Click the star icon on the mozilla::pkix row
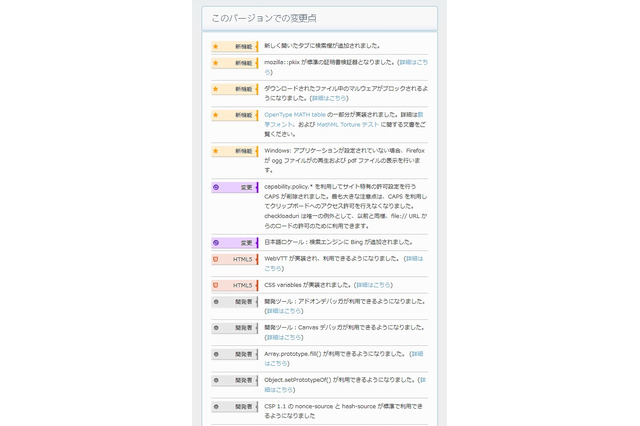Image resolution: width=640 pixels, height=426 pixels. coord(216,63)
